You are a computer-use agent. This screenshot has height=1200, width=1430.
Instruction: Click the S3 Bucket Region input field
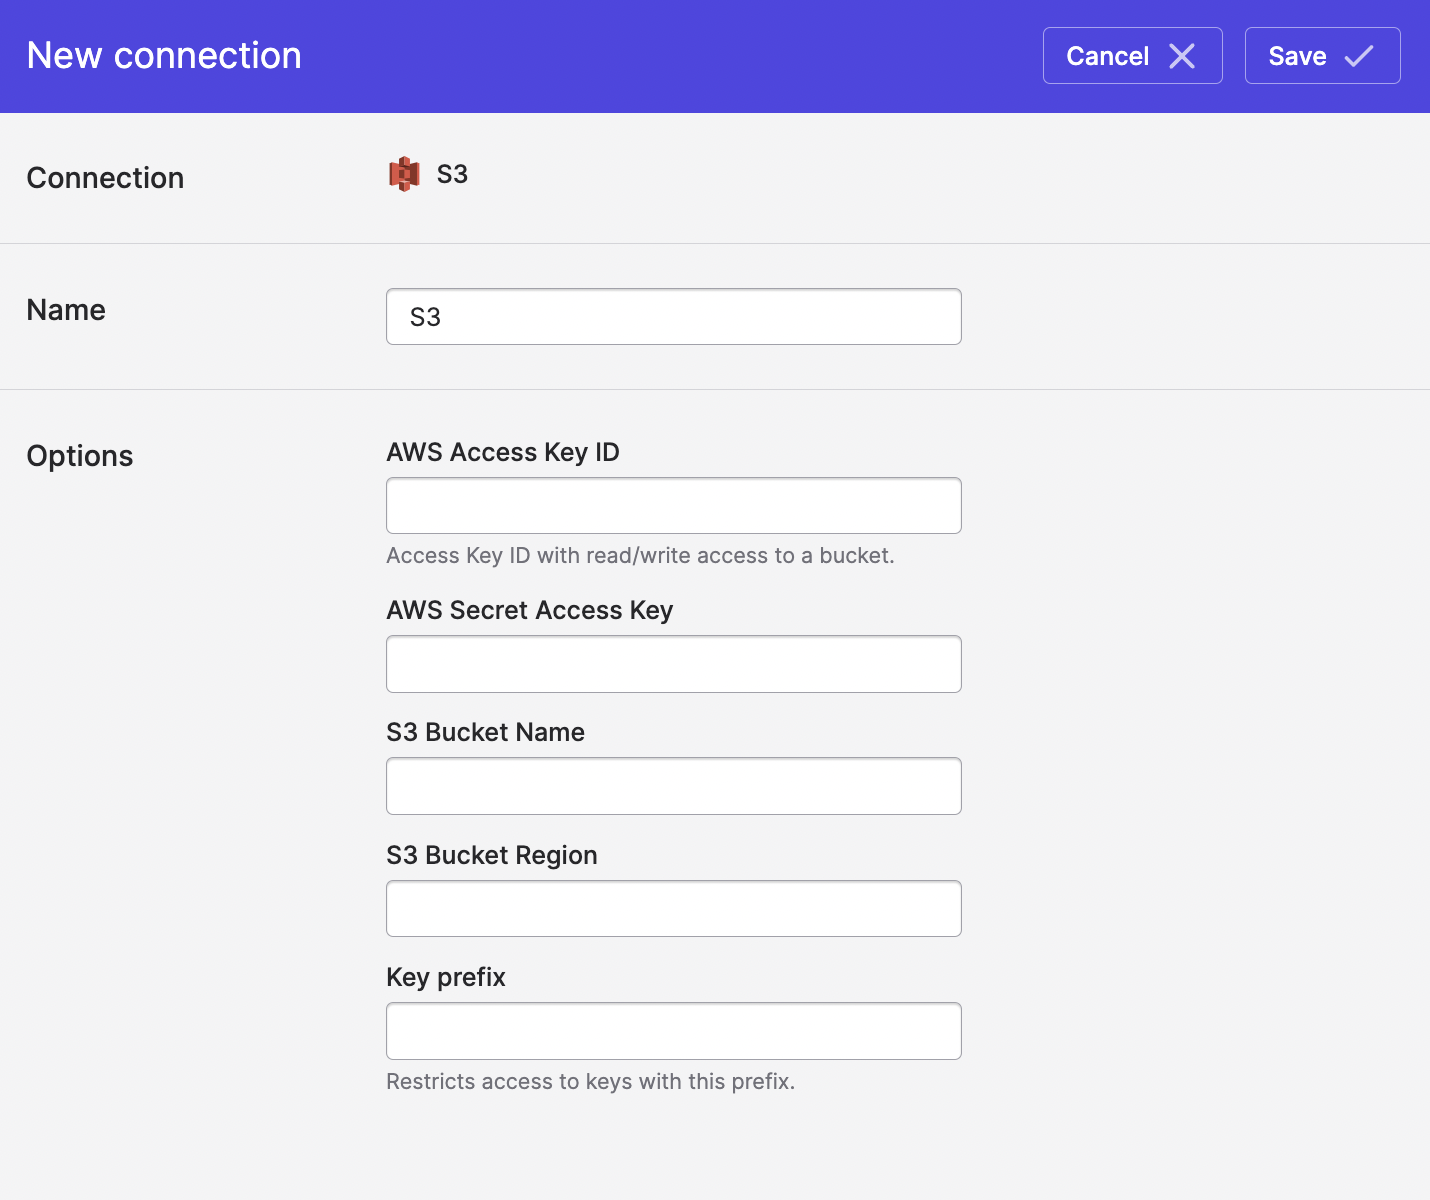click(x=674, y=909)
